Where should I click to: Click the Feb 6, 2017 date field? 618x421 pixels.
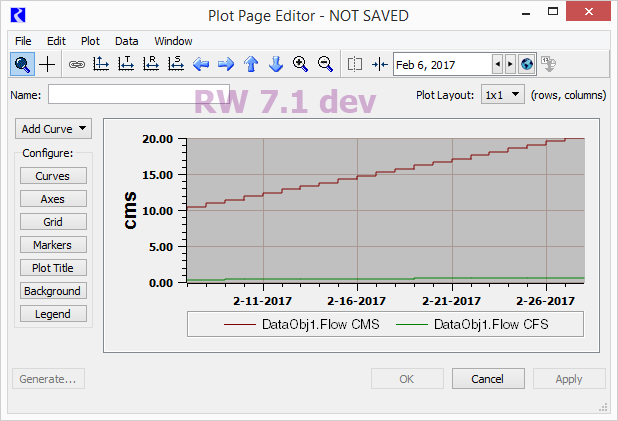point(443,64)
